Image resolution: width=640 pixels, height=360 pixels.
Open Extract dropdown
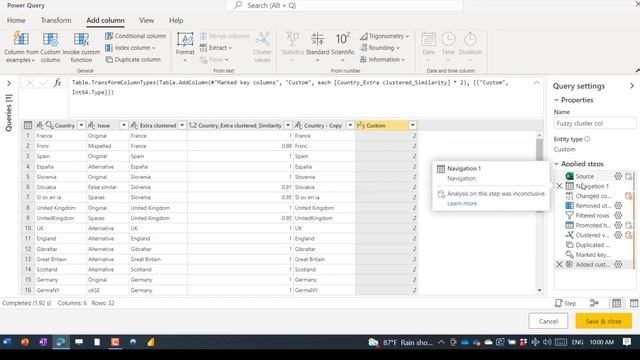(x=216, y=48)
